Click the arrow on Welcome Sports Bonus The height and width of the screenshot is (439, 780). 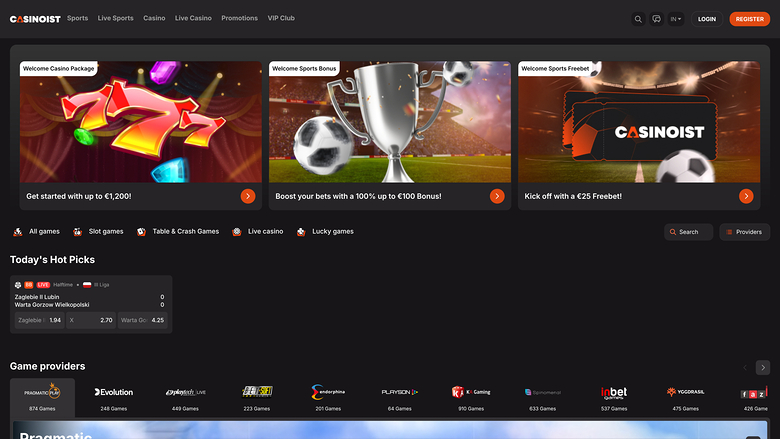(x=497, y=196)
